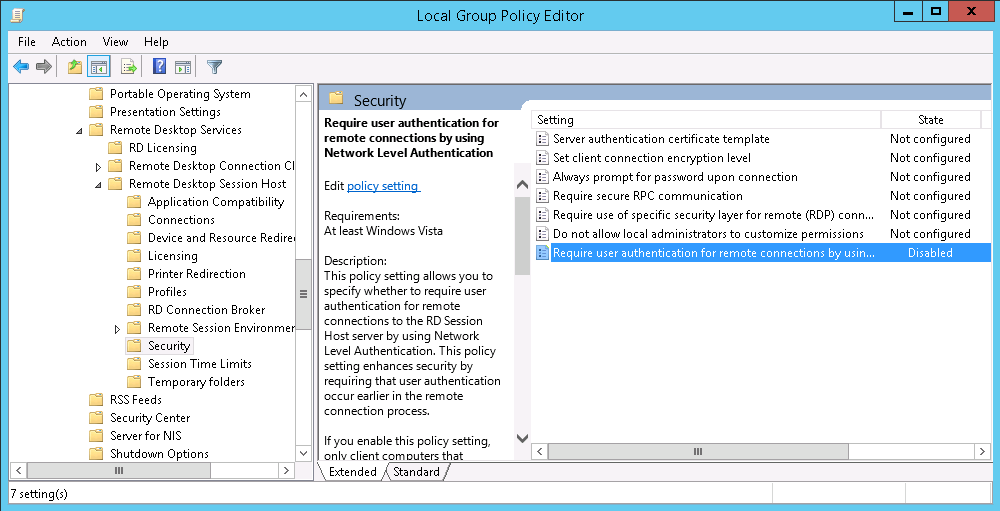Open the View menu
This screenshot has width=1000, height=511.
point(115,42)
